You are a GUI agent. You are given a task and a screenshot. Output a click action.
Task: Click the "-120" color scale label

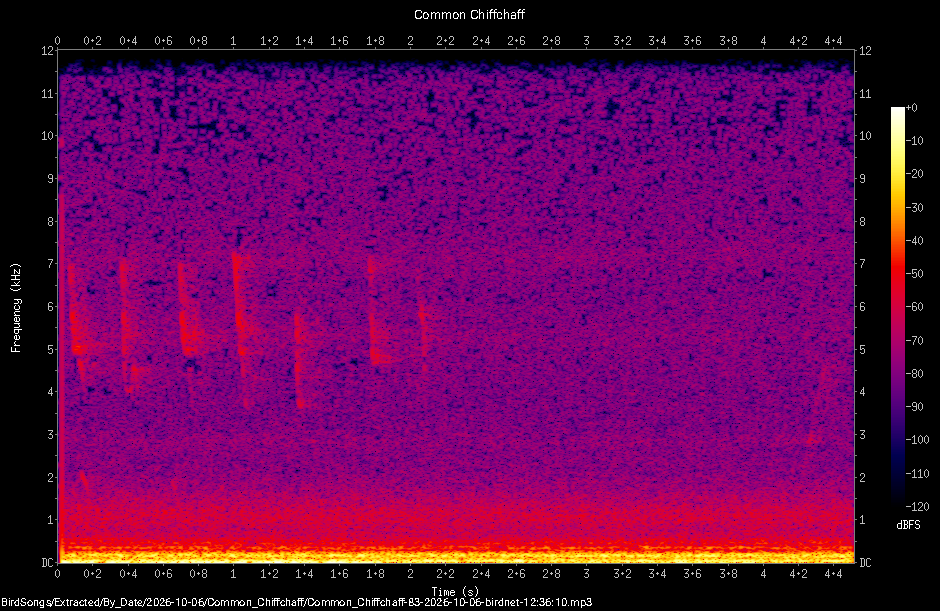pos(917,507)
